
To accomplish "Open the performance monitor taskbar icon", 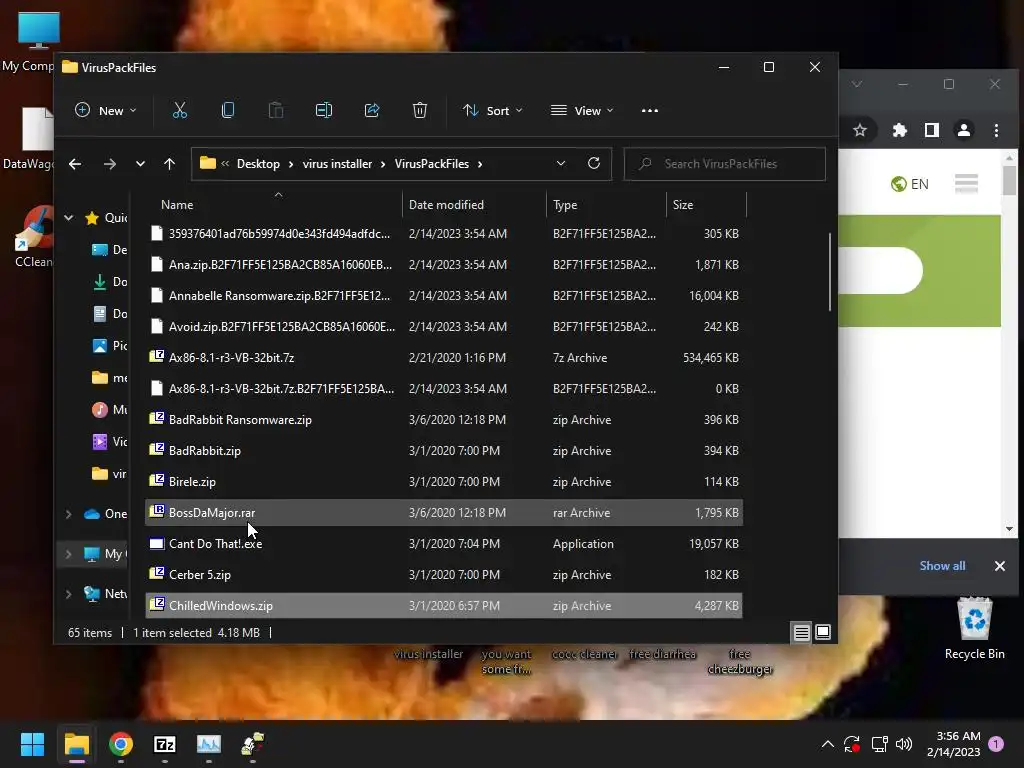I will pyautogui.click(x=209, y=744).
